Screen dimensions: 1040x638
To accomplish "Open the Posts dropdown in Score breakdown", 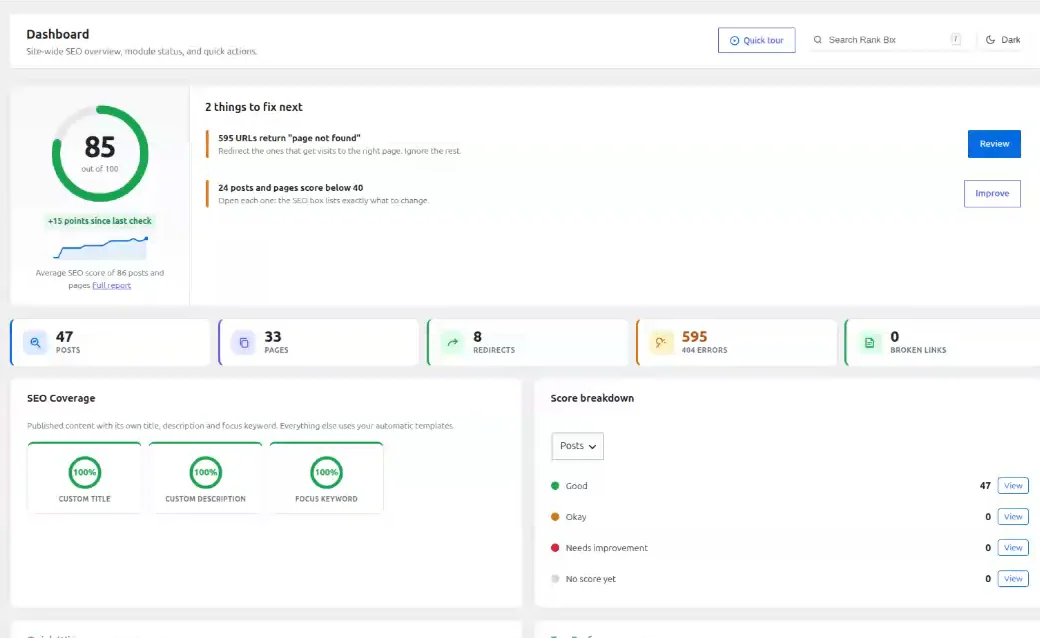I will 577,446.
